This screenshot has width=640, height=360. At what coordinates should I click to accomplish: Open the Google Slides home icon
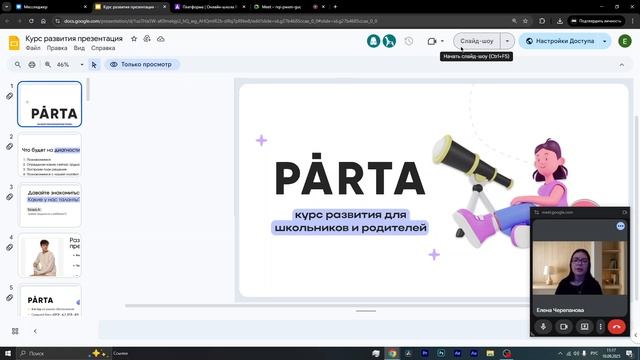[14, 42]
